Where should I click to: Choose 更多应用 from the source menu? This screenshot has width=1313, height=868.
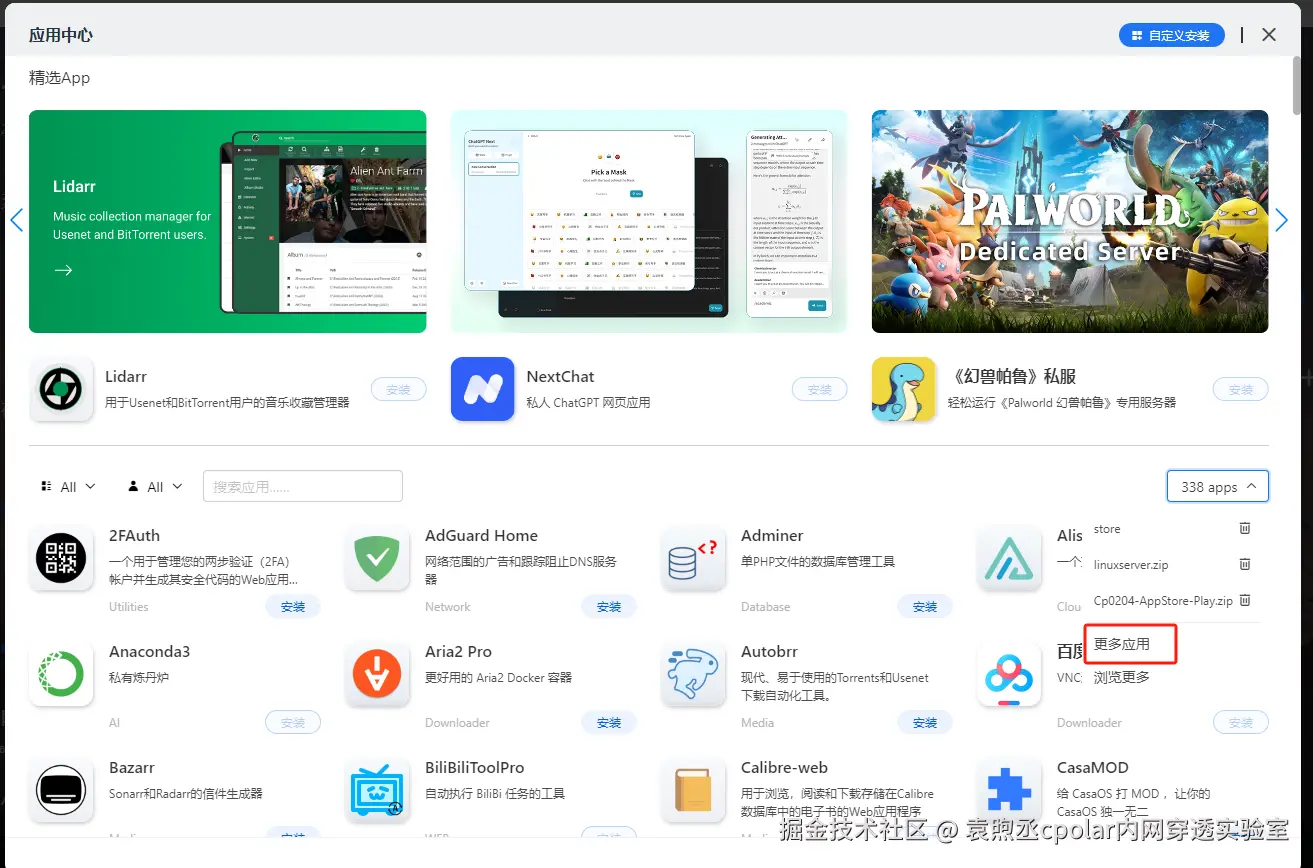[x=1121, y=644]
